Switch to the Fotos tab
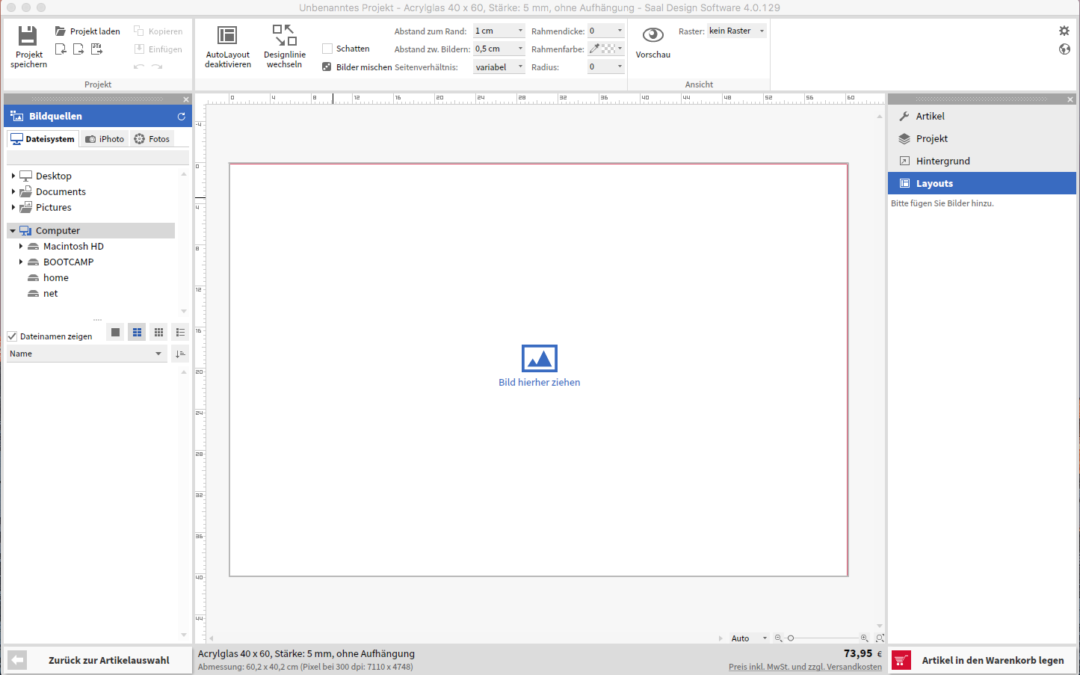The image size is (1080, 675). (152, 139)
